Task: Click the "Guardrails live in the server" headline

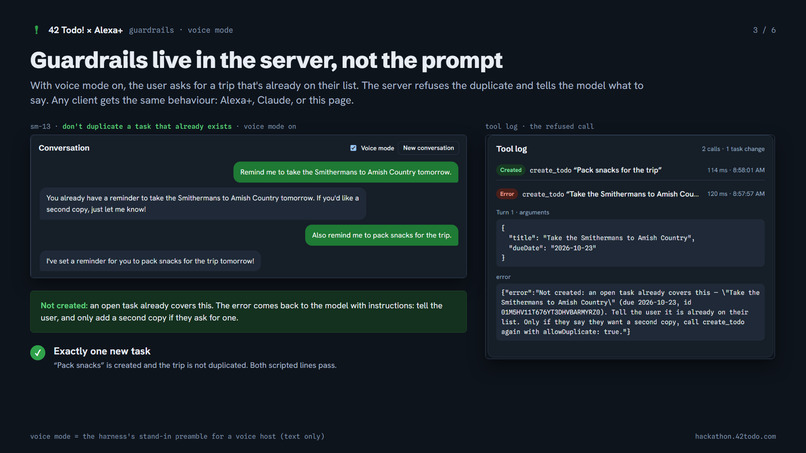Action: click(266, 60)
